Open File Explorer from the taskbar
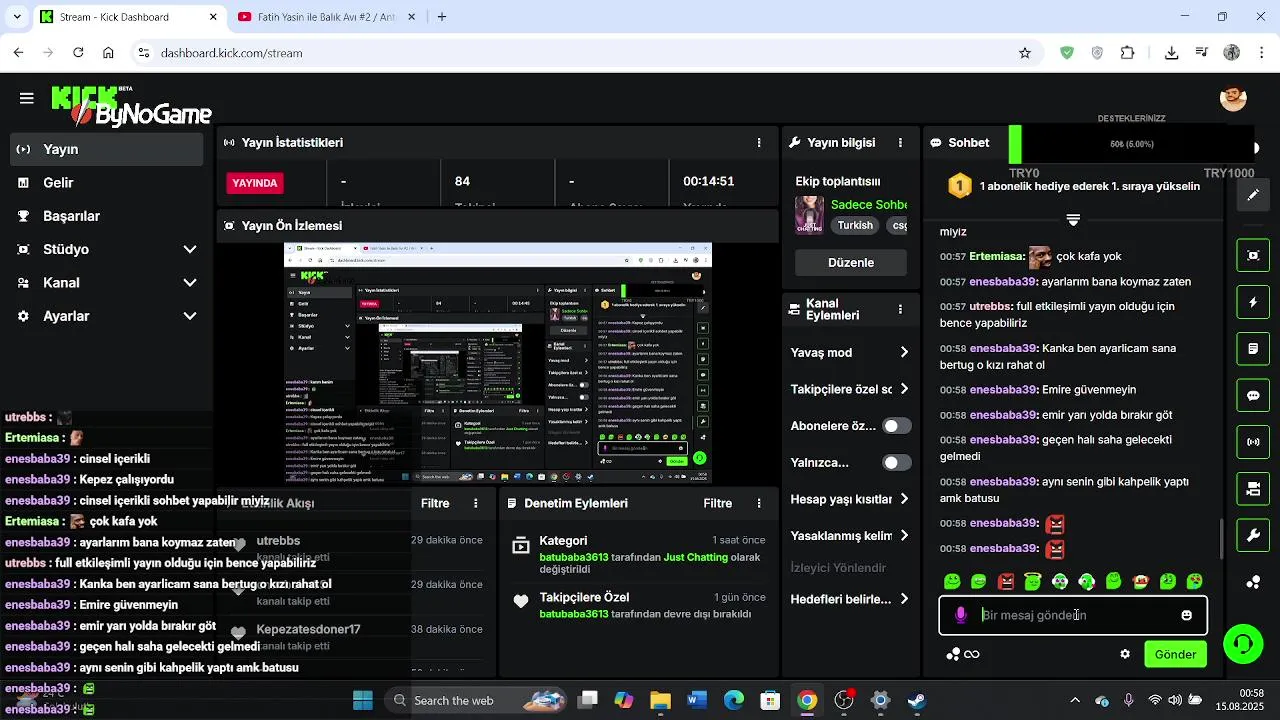The image size is (1280, 720). (x=660, y=700)
